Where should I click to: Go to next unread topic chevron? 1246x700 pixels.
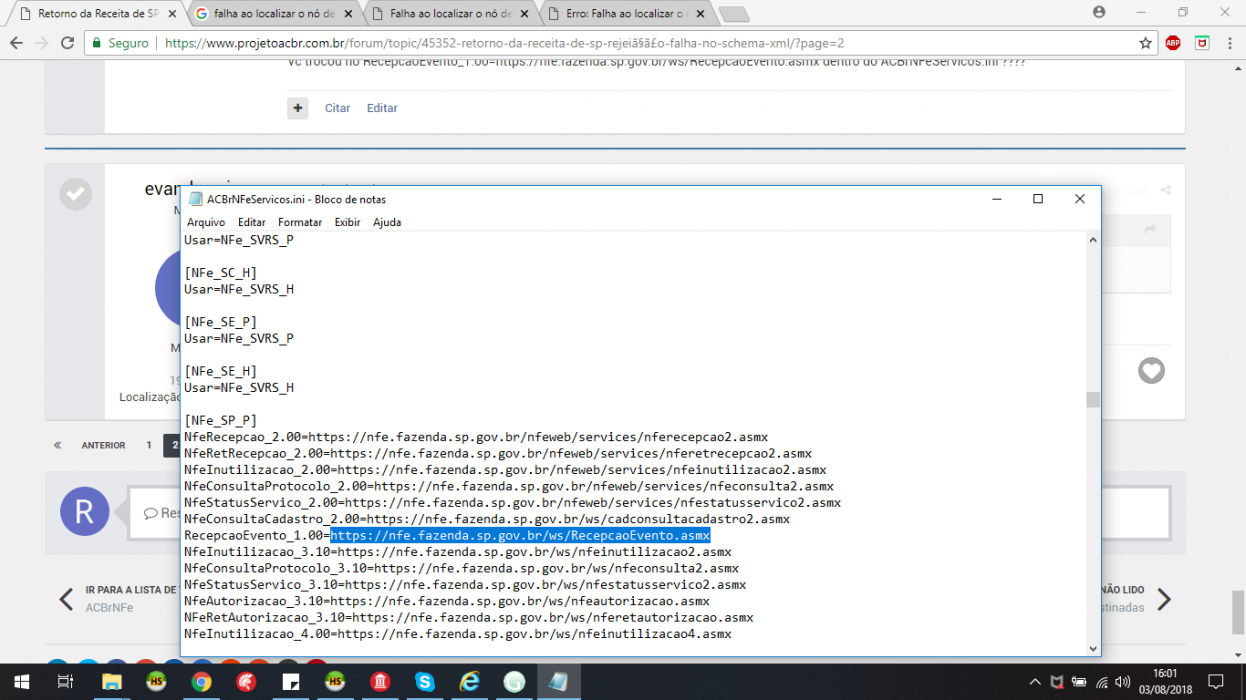click(x=1164, y=599)
